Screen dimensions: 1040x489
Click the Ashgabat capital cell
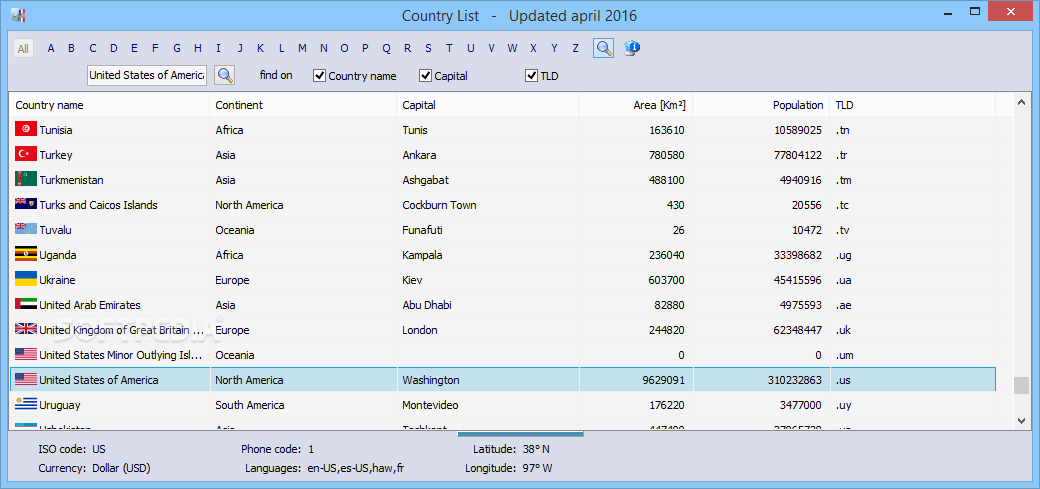point(424,180)
